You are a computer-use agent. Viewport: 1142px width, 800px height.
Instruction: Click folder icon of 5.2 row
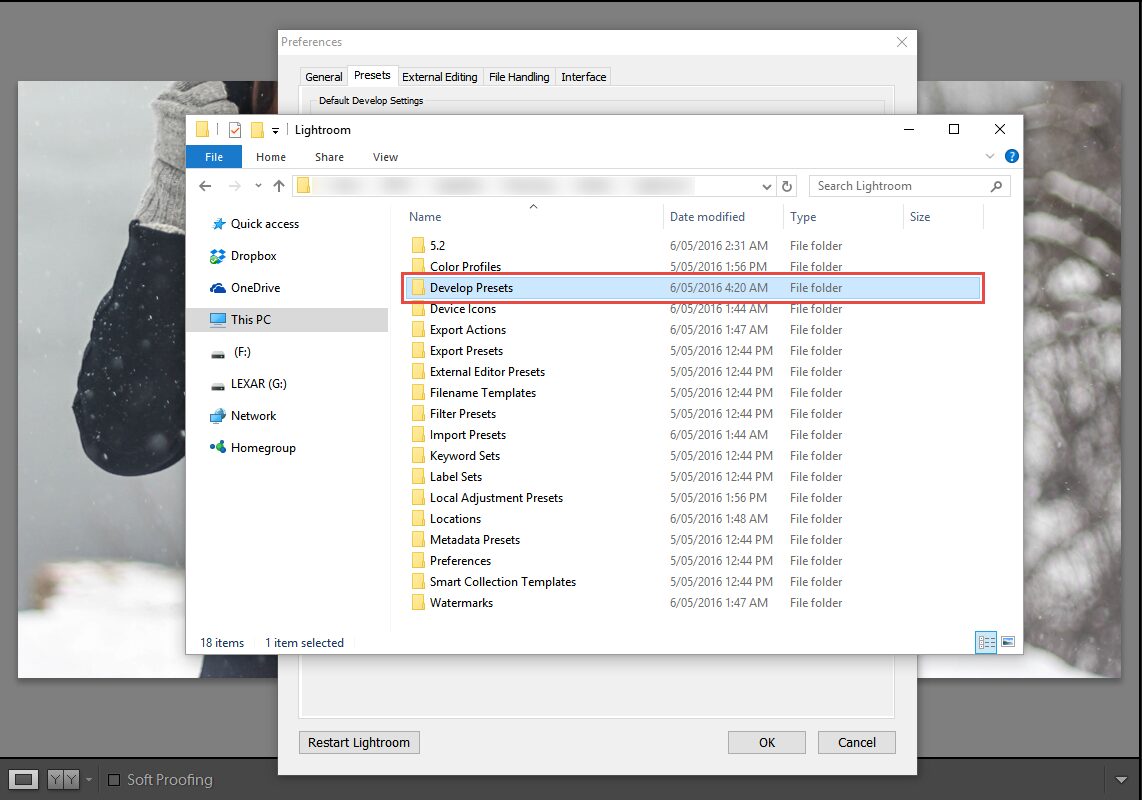click(418, 246)
